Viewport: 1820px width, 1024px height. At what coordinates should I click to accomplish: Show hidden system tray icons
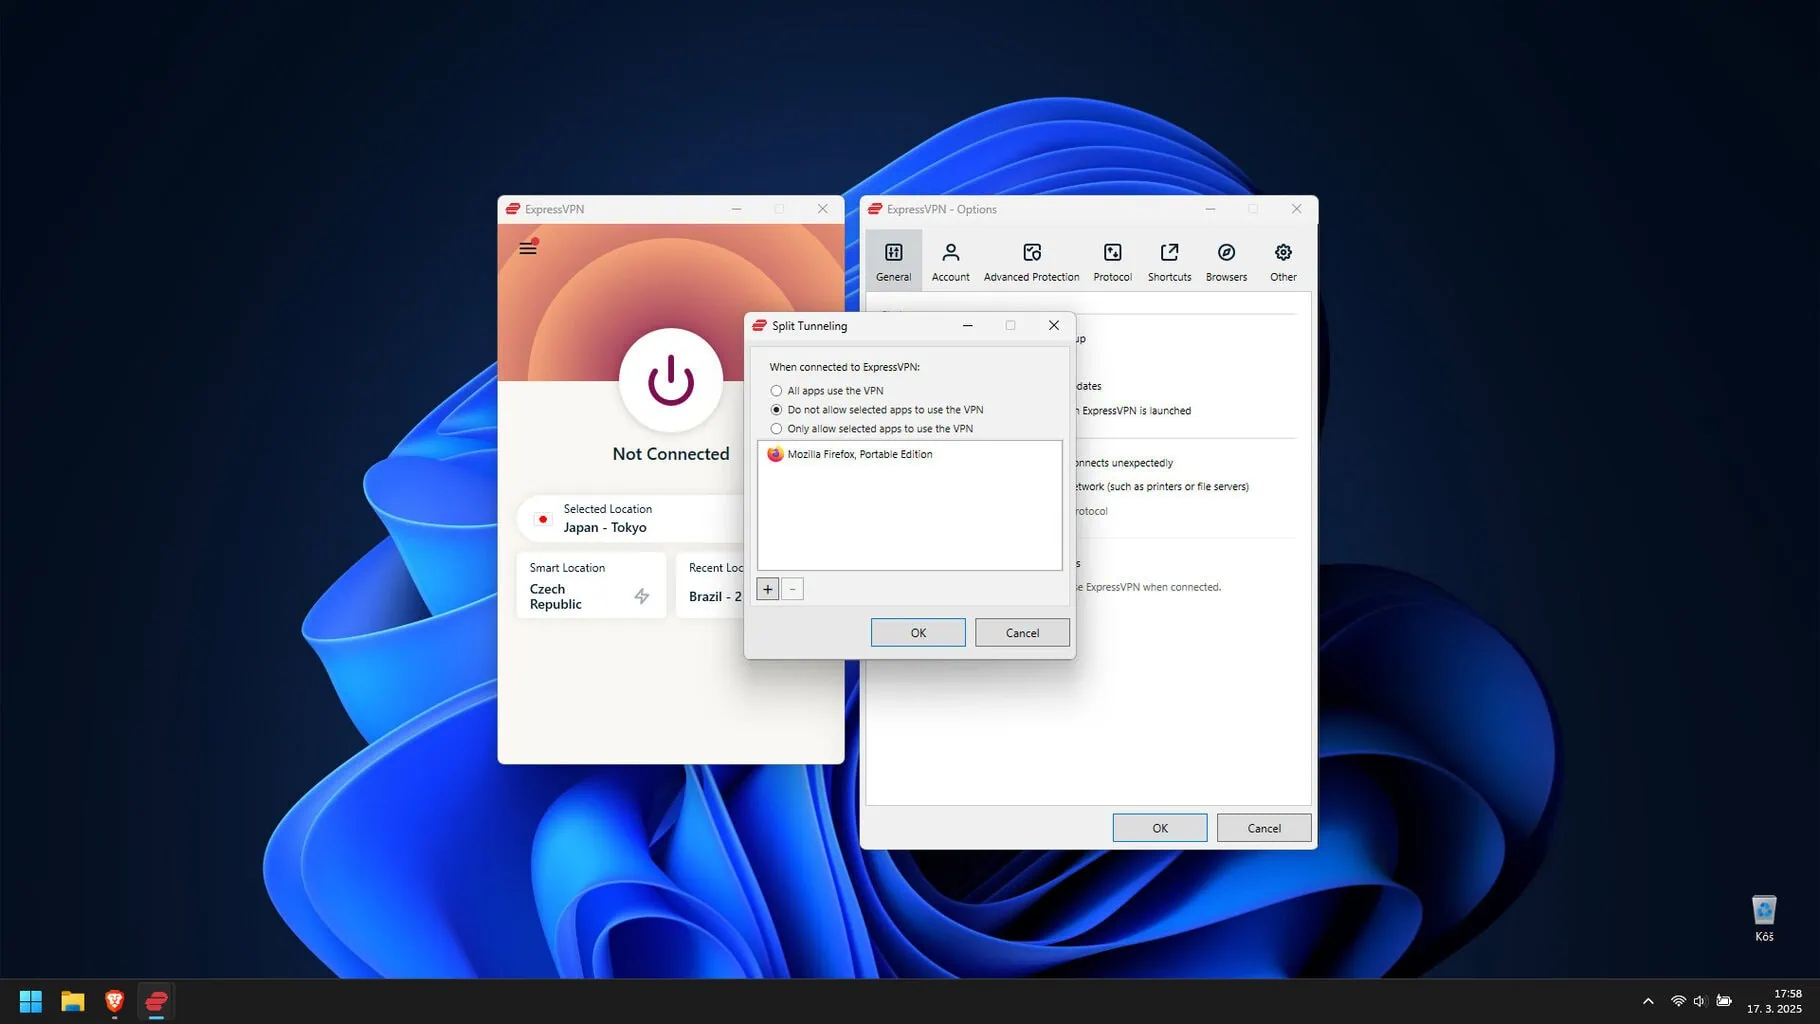point(1648,1001)
